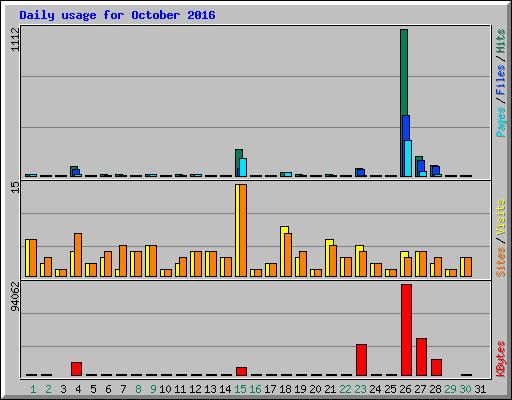This screenshot has height=400, width=512.
Task: Click day label '29' on the x-axis
Action: click(450, 389)
